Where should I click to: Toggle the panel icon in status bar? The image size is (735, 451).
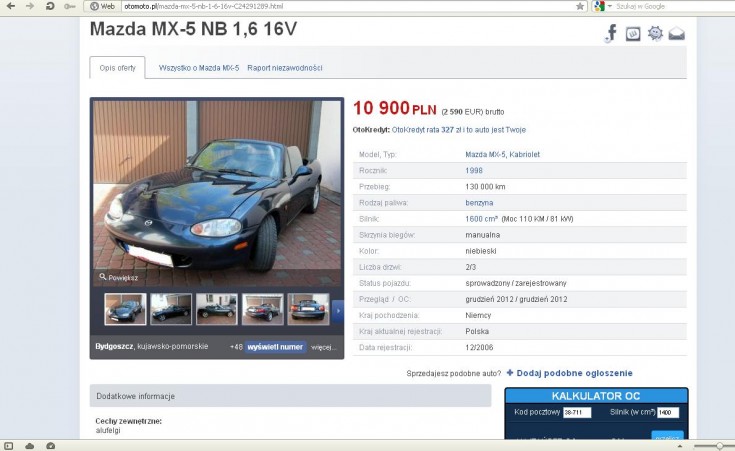9,446
